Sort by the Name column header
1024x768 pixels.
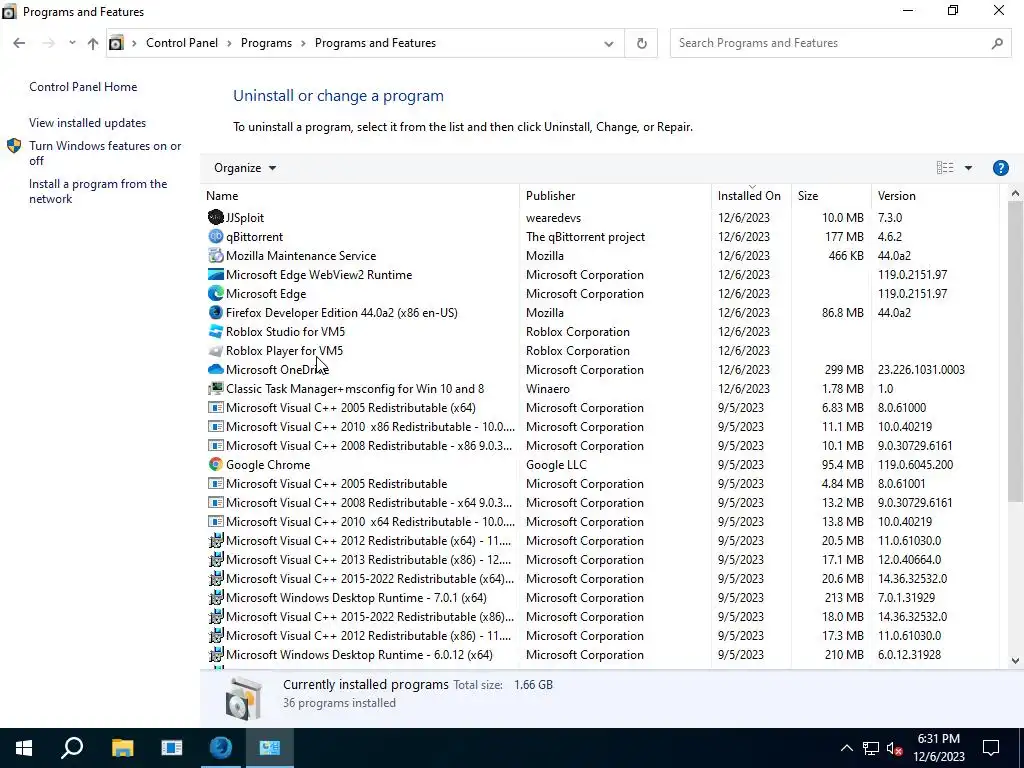pyautogui.click(x=360, y=196)
